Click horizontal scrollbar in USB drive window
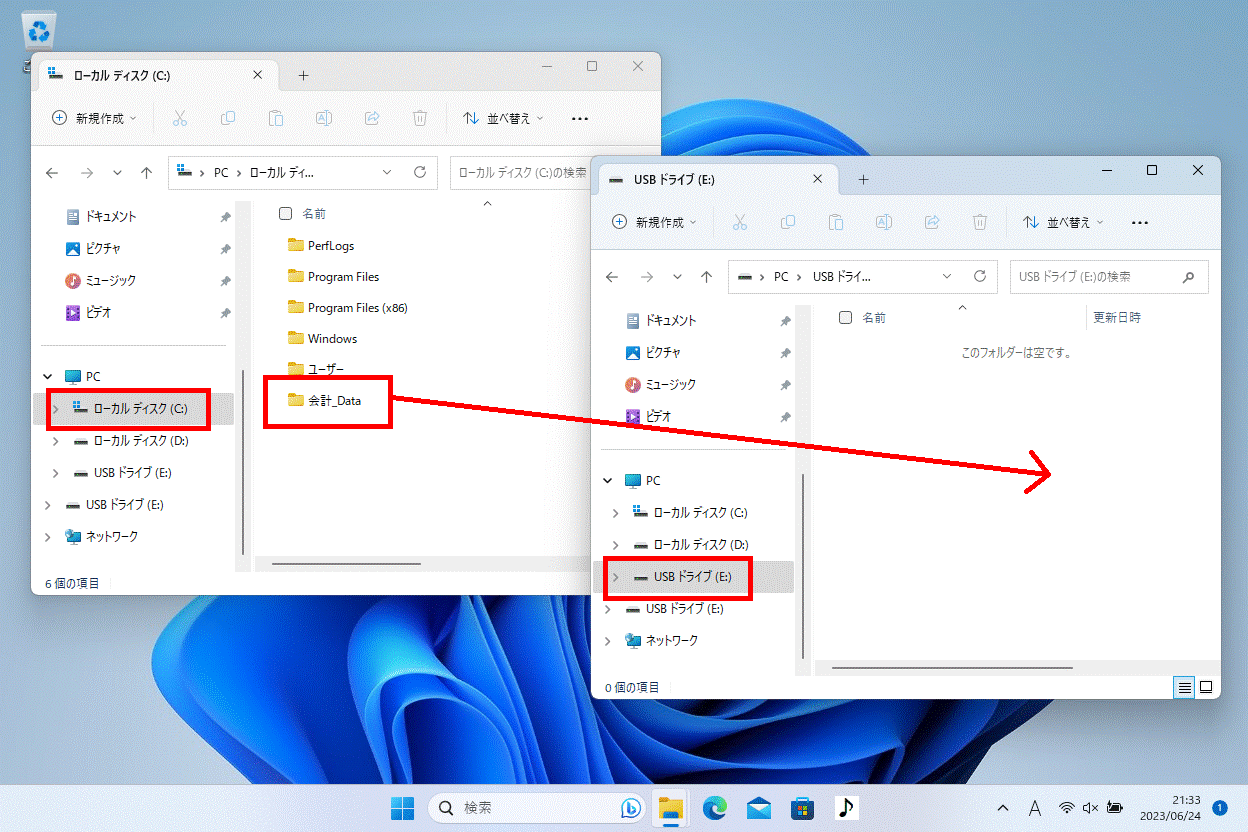1248x832 pixels. (952, 667)
